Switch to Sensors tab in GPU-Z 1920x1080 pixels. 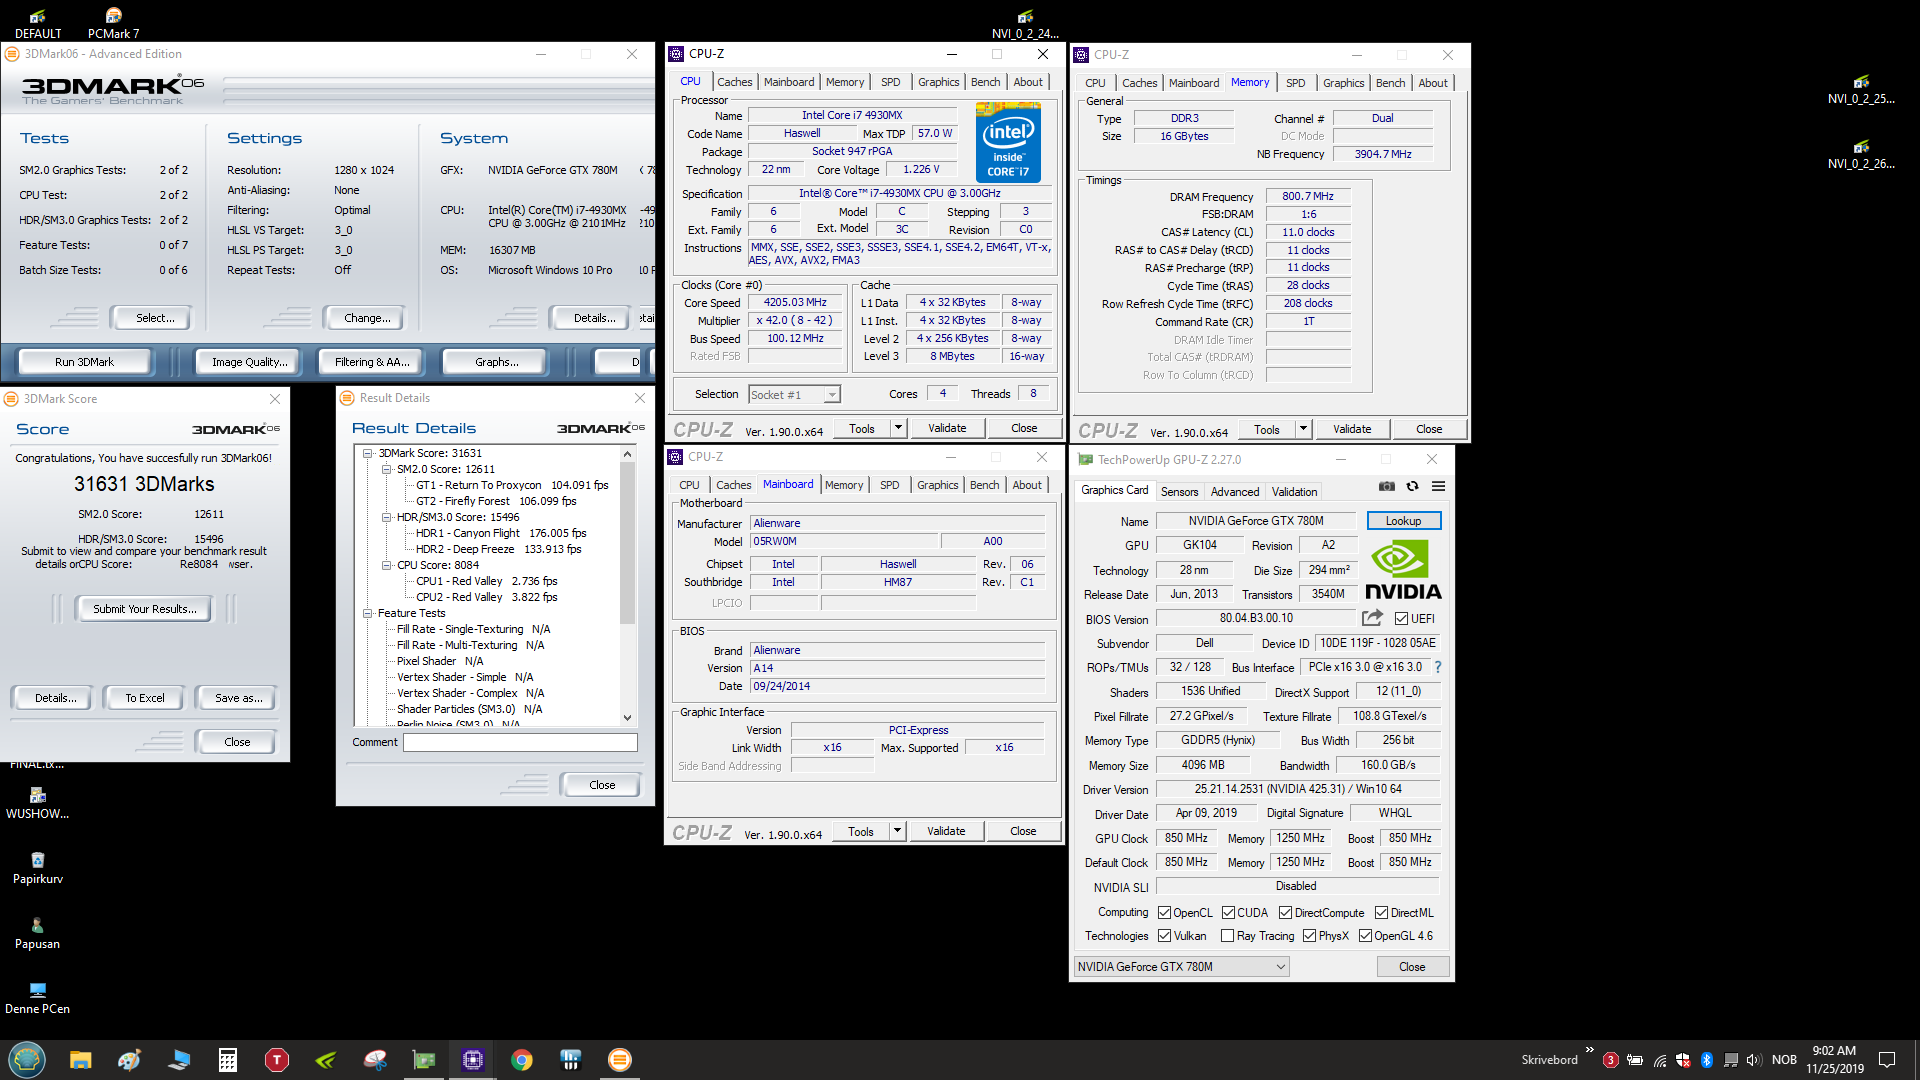[x=1179, y=492]
